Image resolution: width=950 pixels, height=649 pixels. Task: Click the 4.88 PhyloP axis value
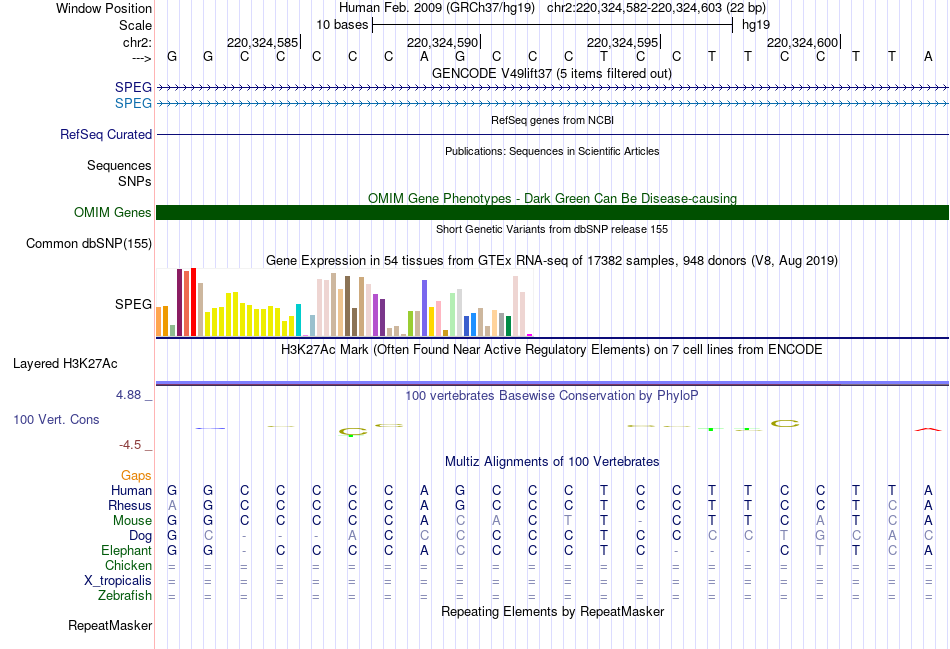coord(128,395)
